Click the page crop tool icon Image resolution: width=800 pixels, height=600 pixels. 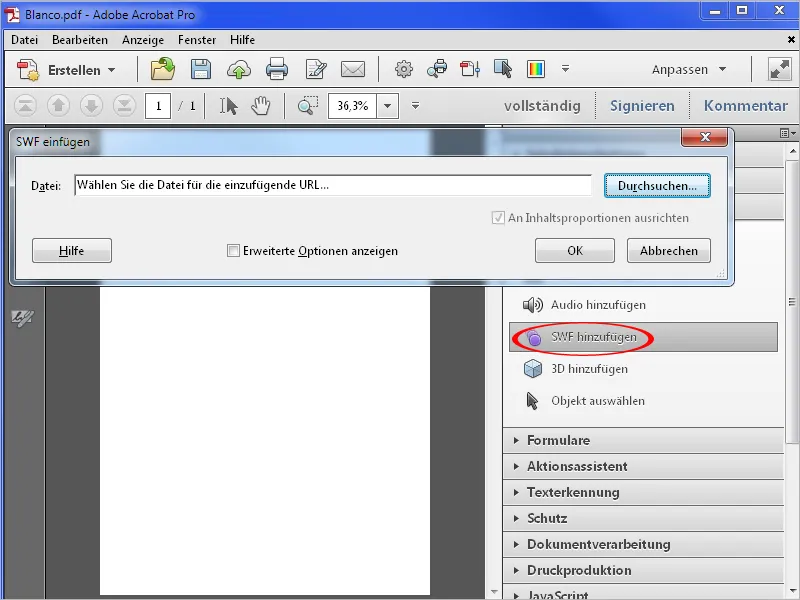[470, 69]
